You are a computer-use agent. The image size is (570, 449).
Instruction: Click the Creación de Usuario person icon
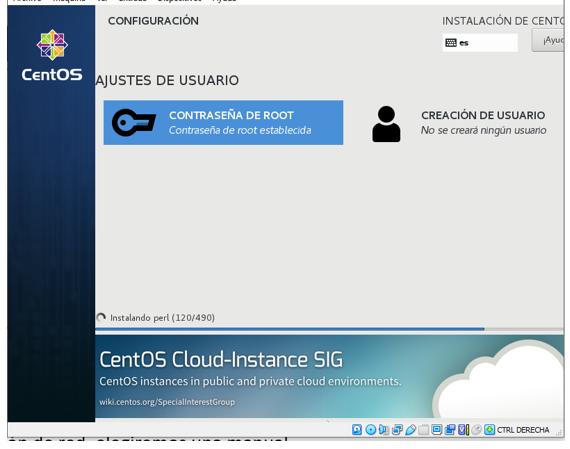tap(386, 124)
